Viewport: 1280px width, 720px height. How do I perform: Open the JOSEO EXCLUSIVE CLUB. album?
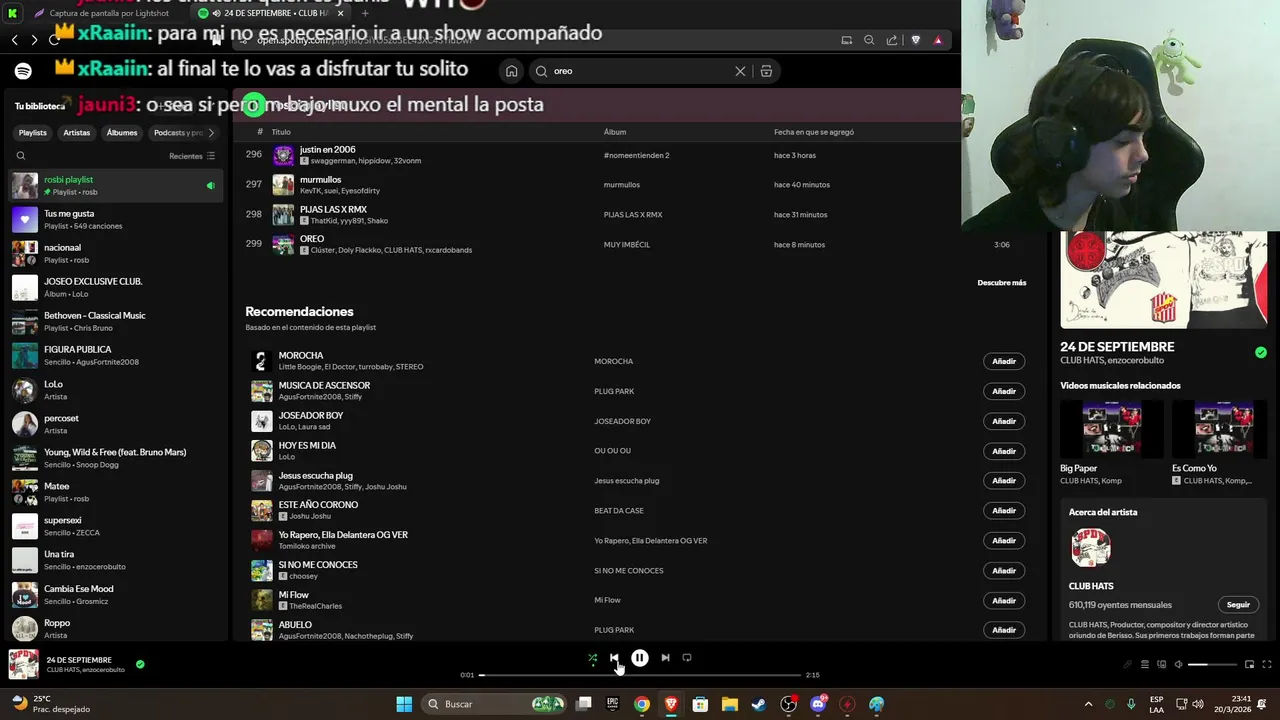point(115,287)
